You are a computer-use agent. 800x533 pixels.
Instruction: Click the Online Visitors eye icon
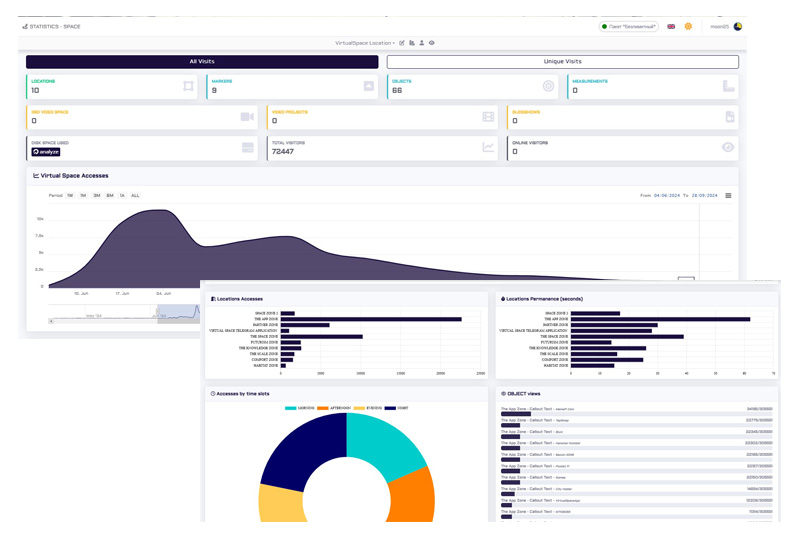tap(728, 147)
